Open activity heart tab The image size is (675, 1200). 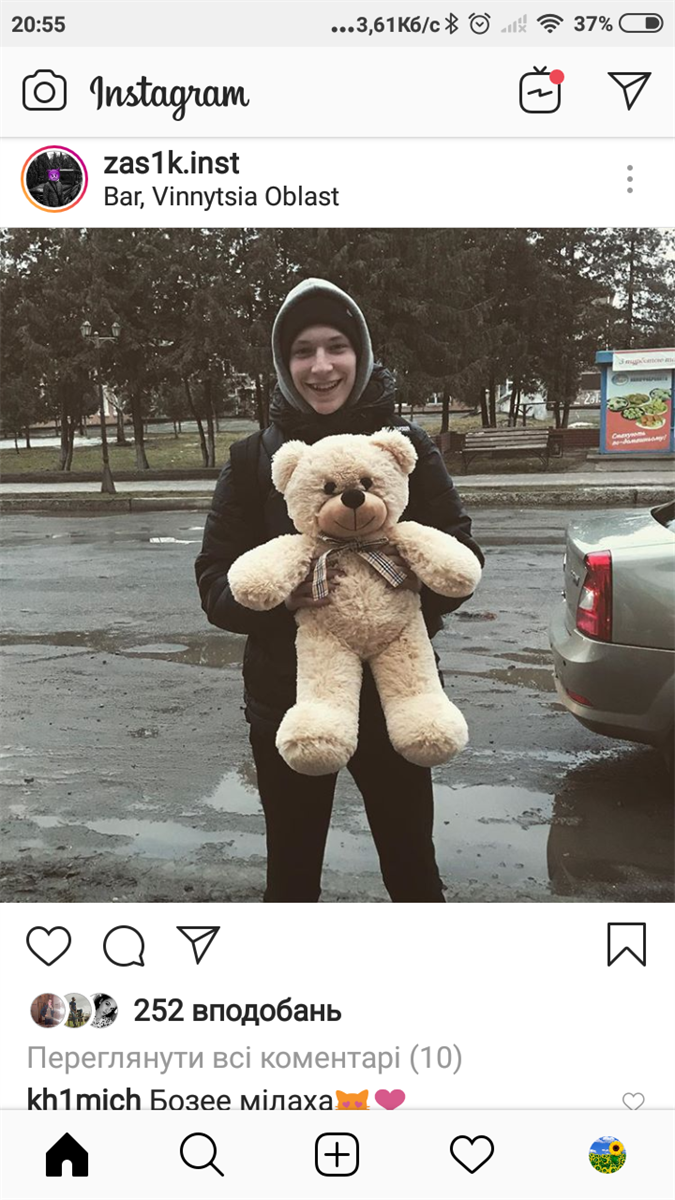(472, 1156)
